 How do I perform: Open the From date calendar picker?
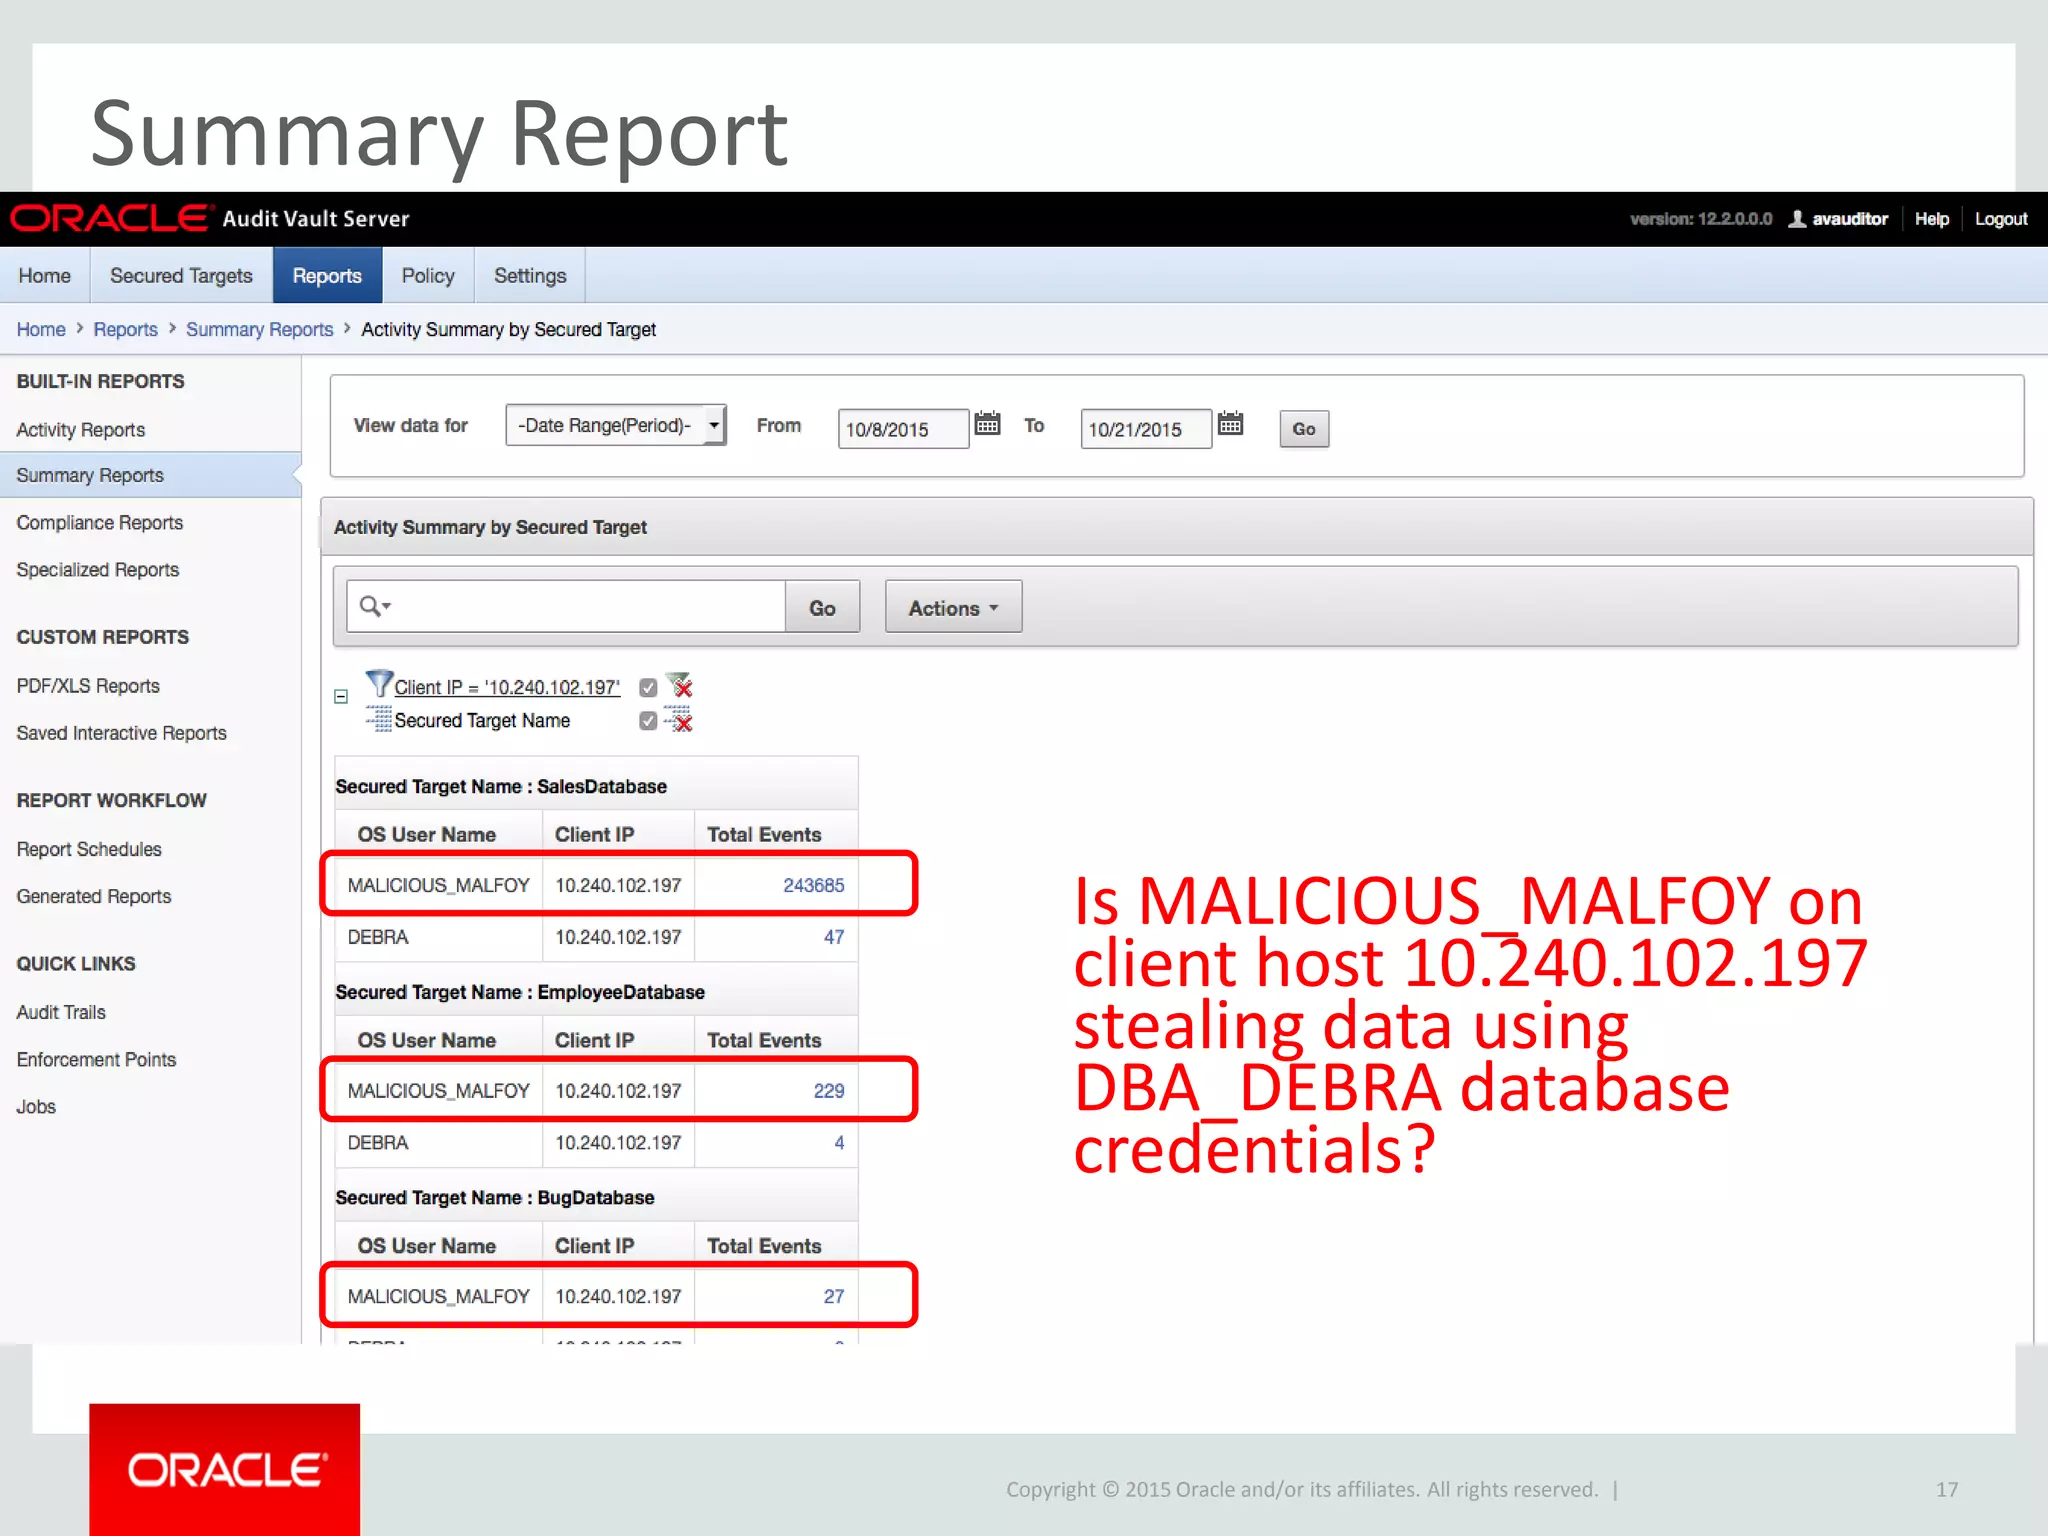point(987,423)
